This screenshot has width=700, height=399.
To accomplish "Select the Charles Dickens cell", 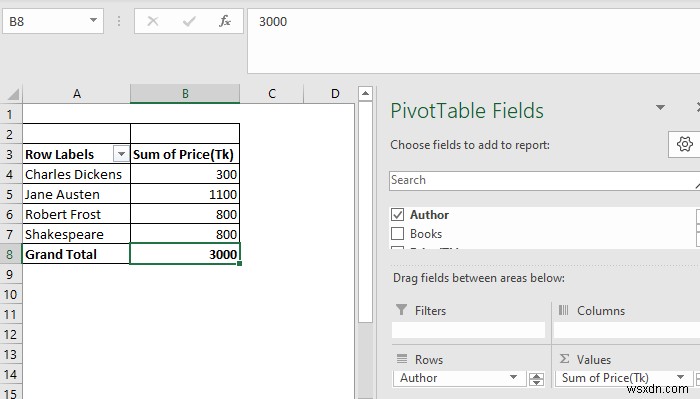I will (76, 174).
